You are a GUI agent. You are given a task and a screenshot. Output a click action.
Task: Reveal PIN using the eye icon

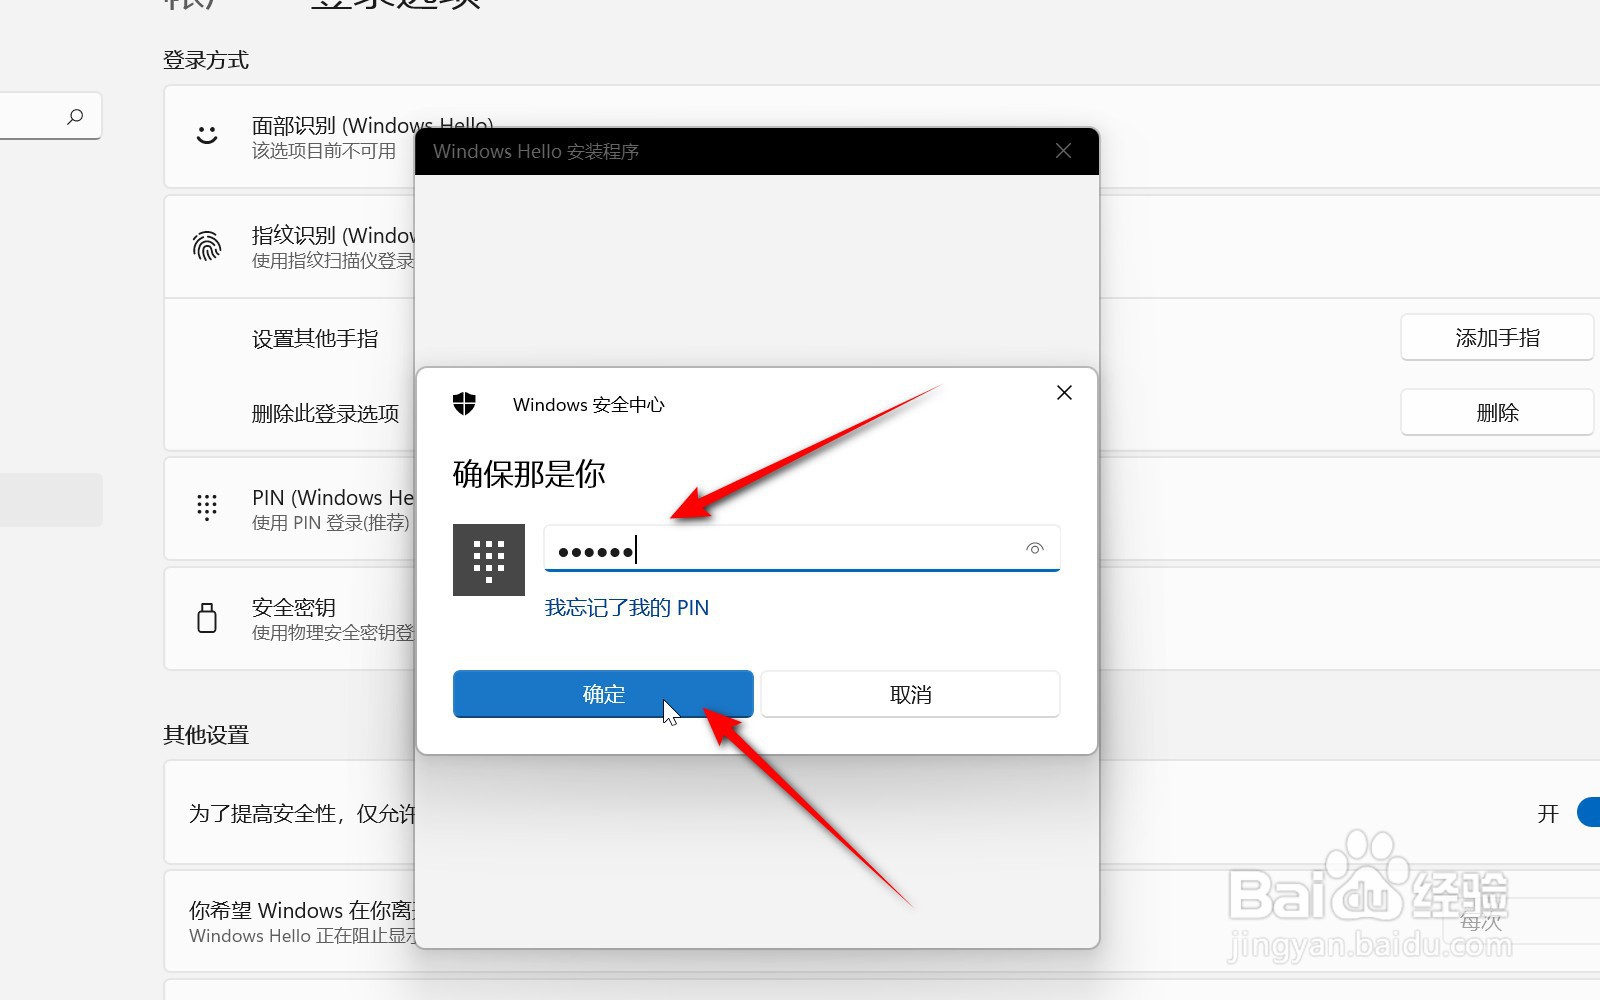pyautogui.click(x=1035, y=548)
